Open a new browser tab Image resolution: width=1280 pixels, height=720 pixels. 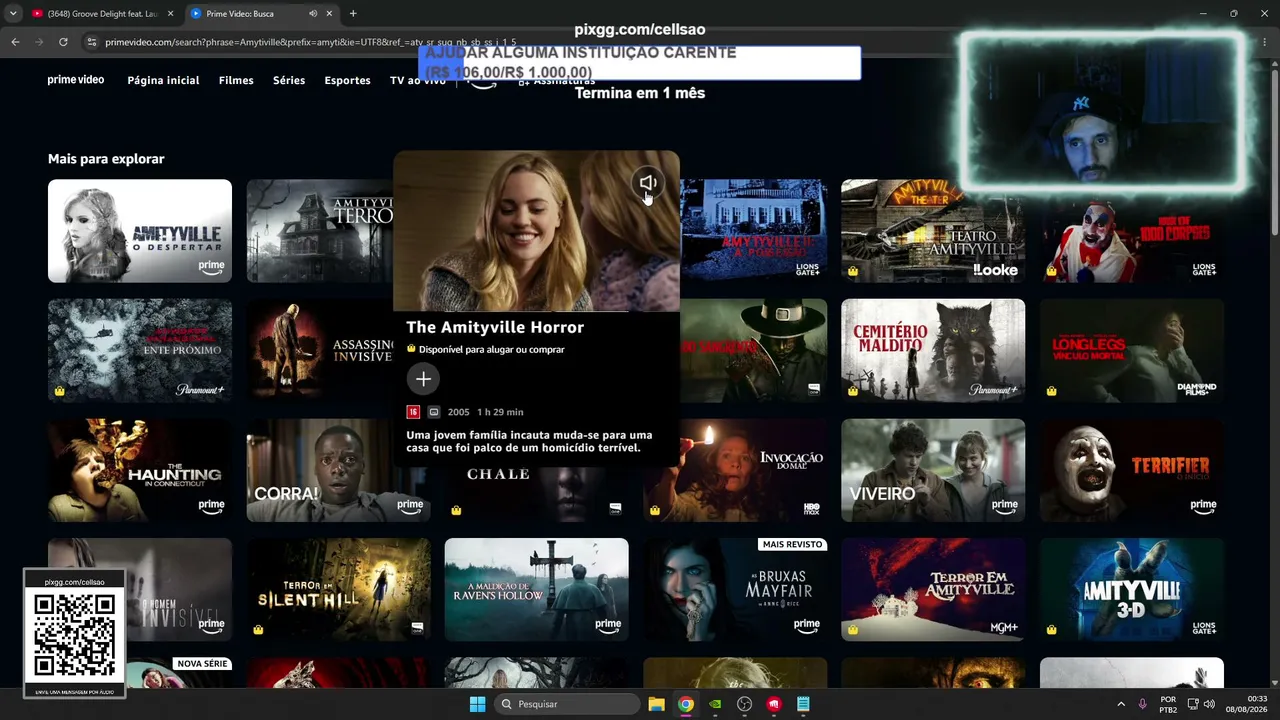tap(353, 14)
